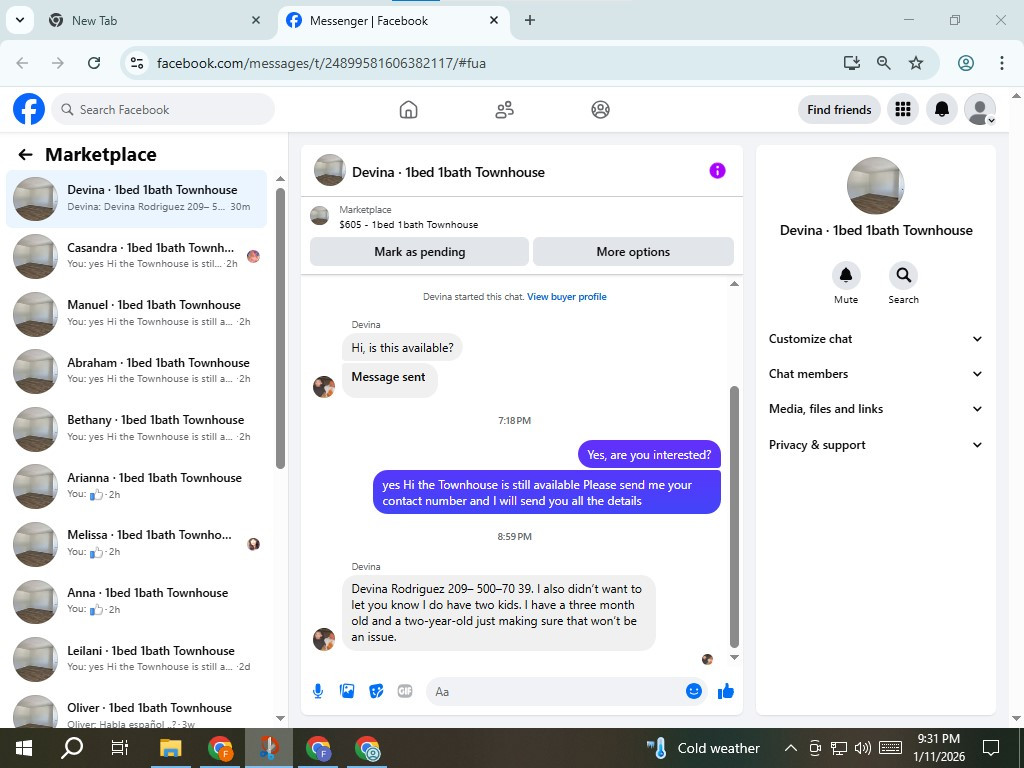Screen dimensions: 1024x768
Task: Click the Mark as pending button
Action: [419, 251]
